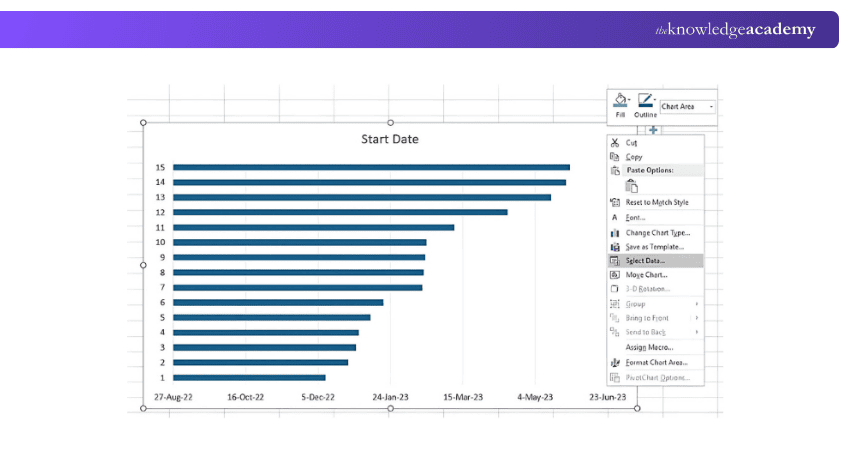The width and height of the screenshot is (850, 450).
Task: Click the 27-Aug-22 axis label
Action: pos(173,397)
